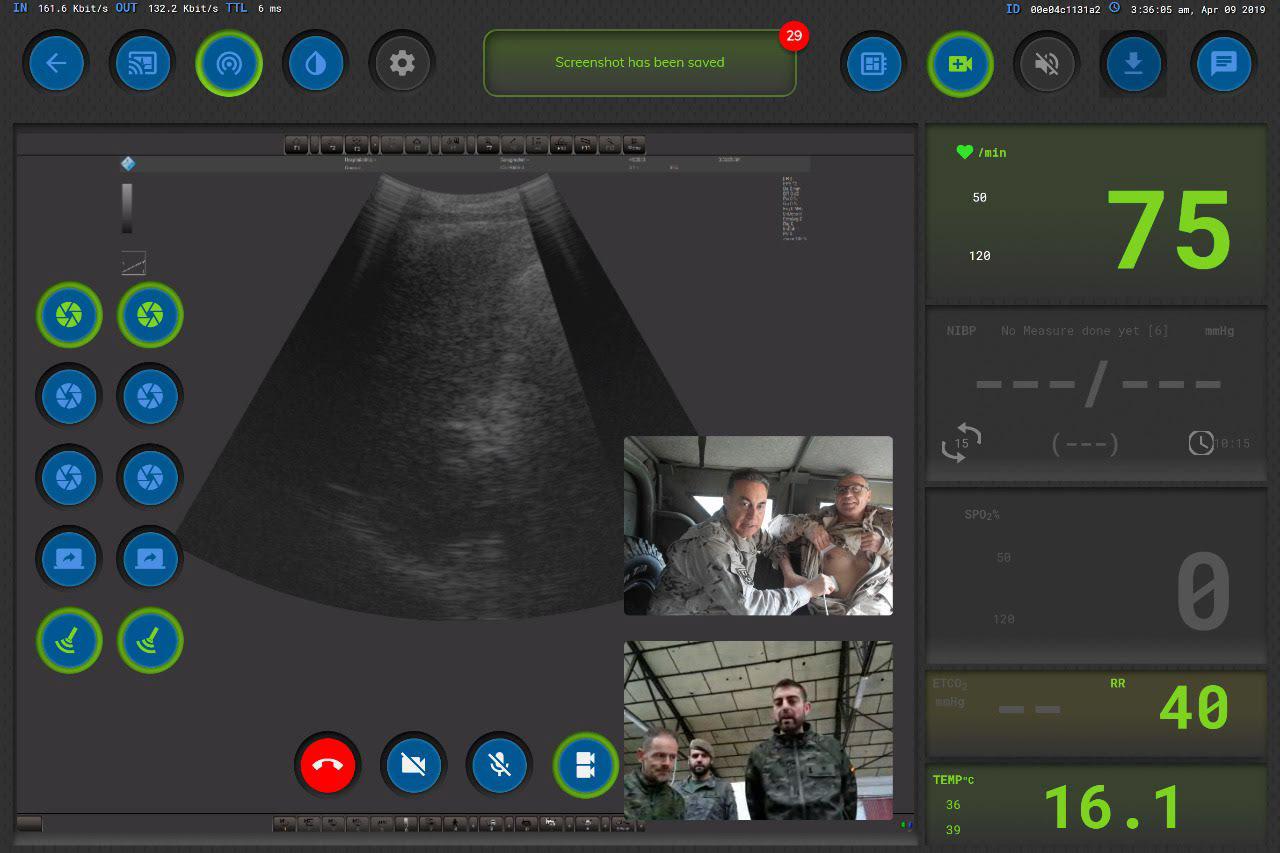1280x853 pixels.
Task: Dismiss the 'Screenshot has been saved' notification
Action: point(640,62)
